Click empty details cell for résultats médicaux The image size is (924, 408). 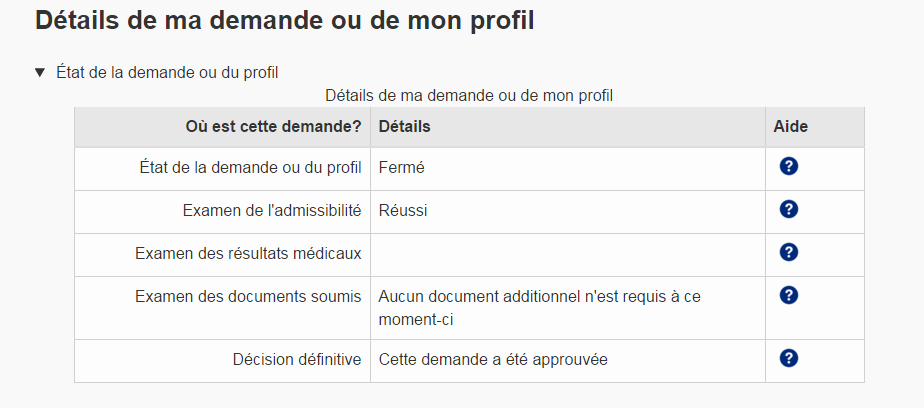coord(567,254)
